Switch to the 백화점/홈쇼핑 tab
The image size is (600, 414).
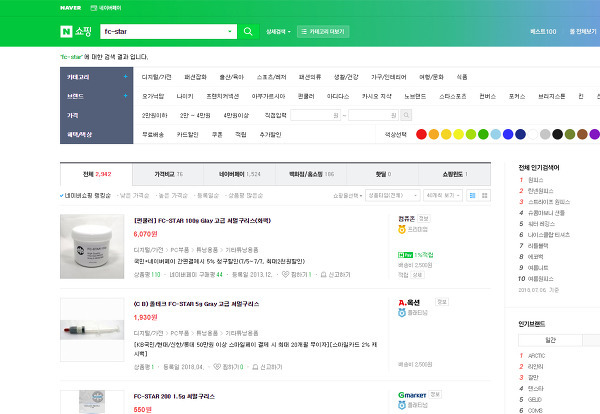point(311,174)
